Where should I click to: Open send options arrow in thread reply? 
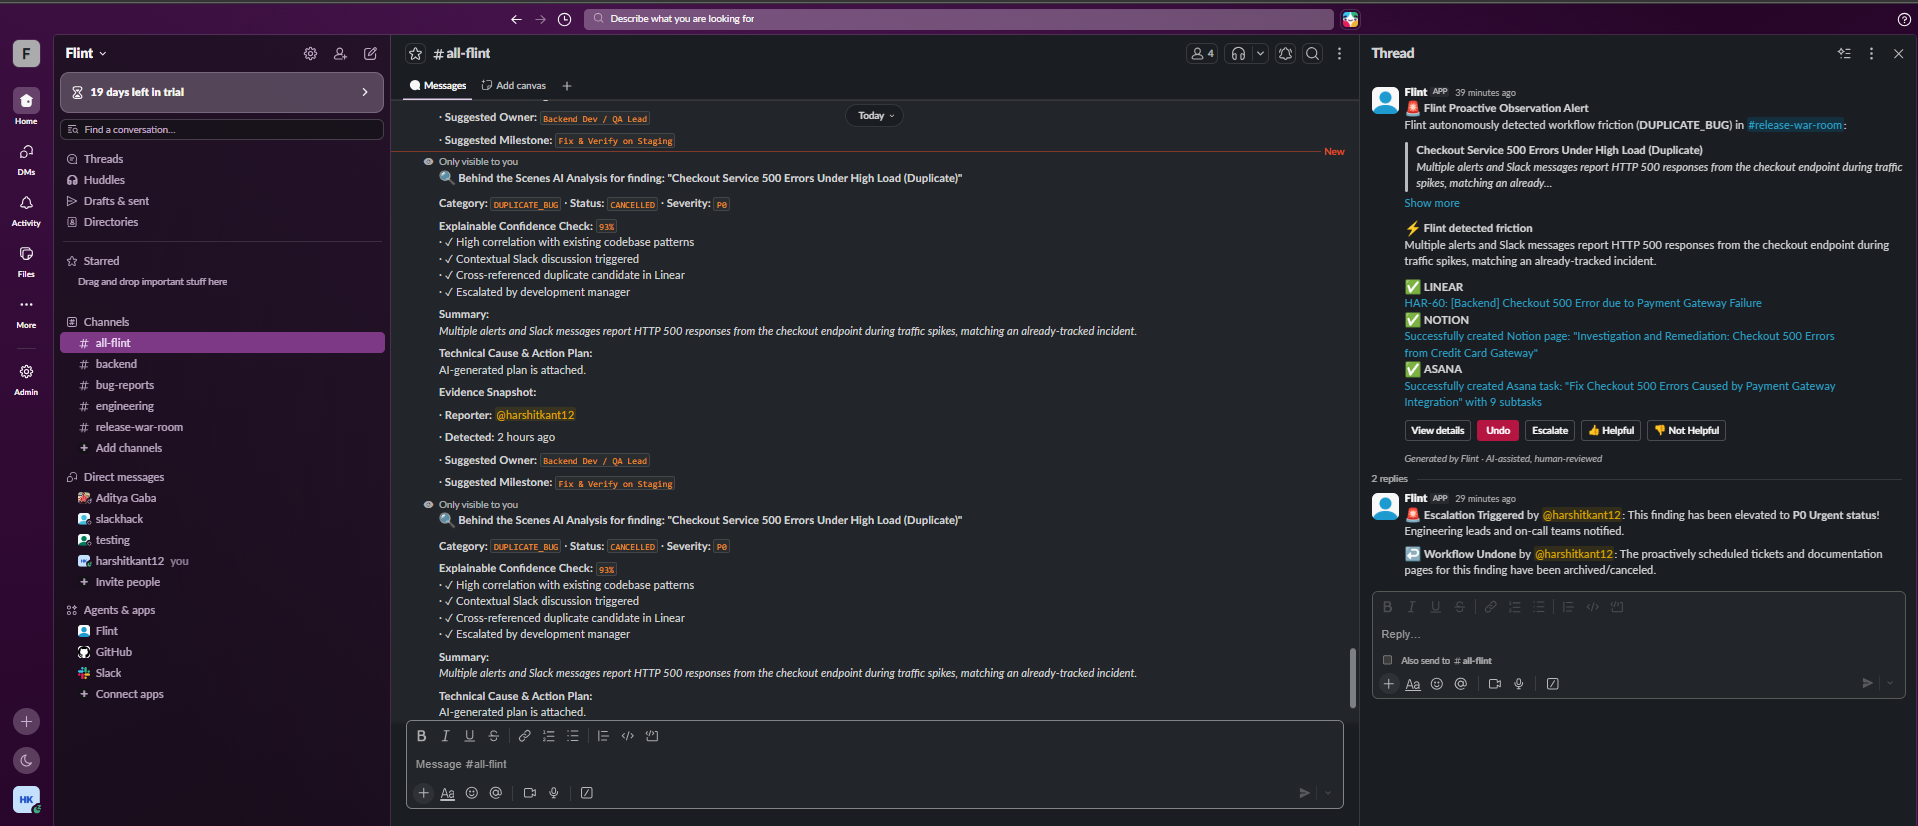[x=1889, y=684]
